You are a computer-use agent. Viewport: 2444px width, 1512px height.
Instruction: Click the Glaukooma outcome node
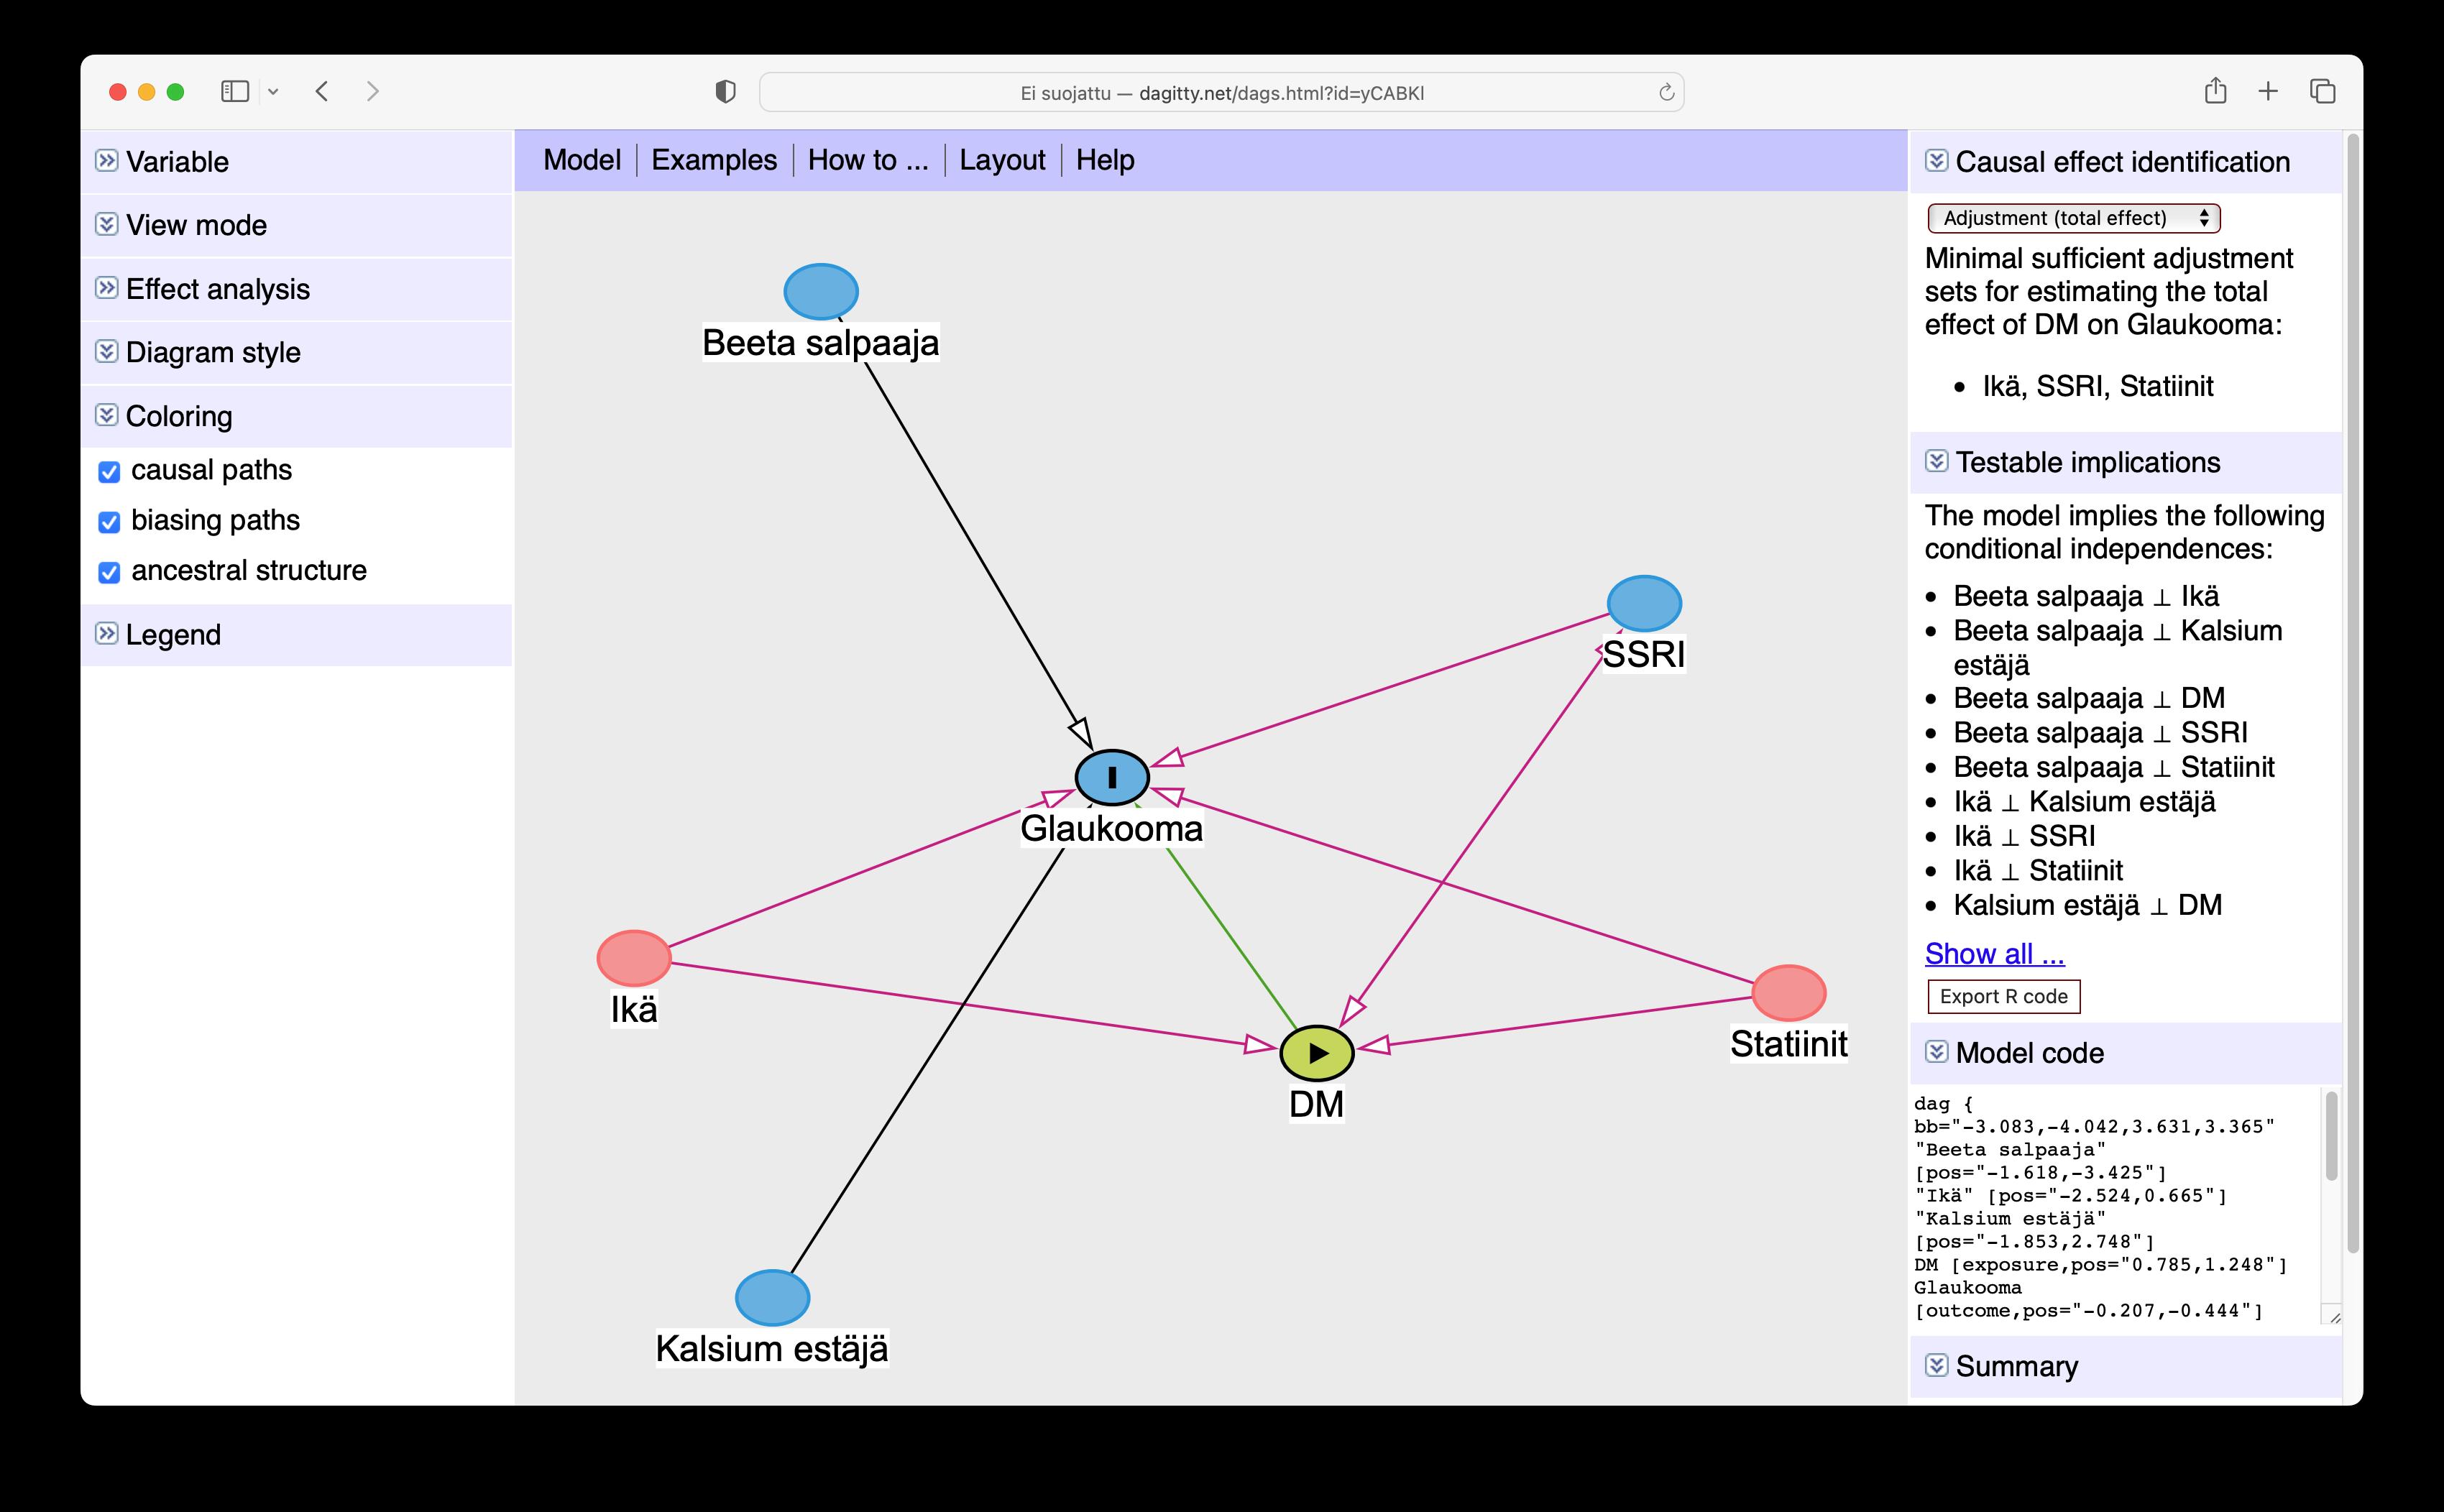(x=1112, y=777)
